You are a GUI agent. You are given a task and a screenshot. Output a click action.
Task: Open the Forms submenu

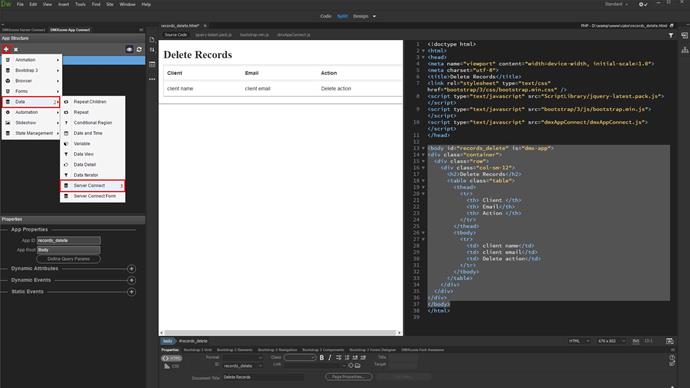pos(32,91)
